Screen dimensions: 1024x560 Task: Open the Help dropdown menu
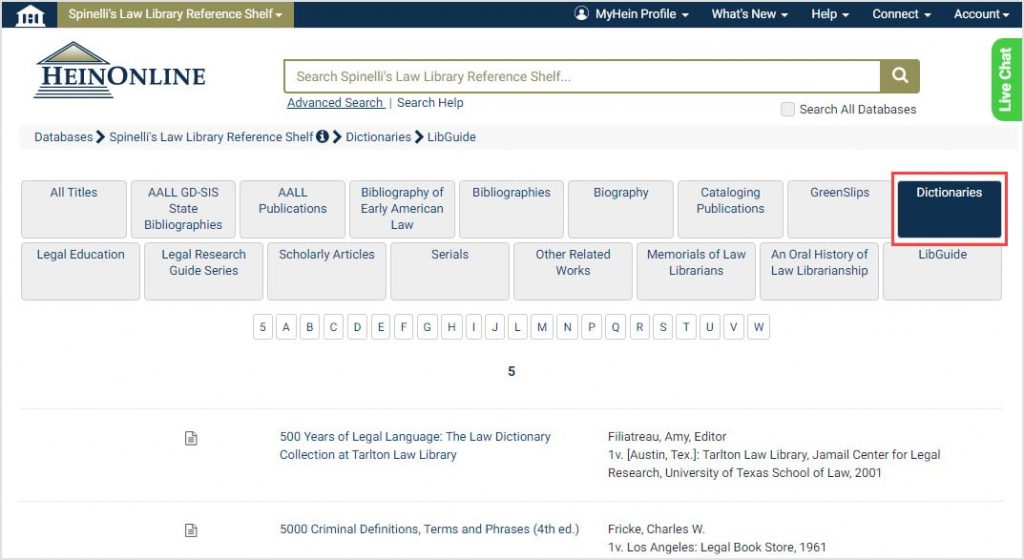tap(830, 14)
